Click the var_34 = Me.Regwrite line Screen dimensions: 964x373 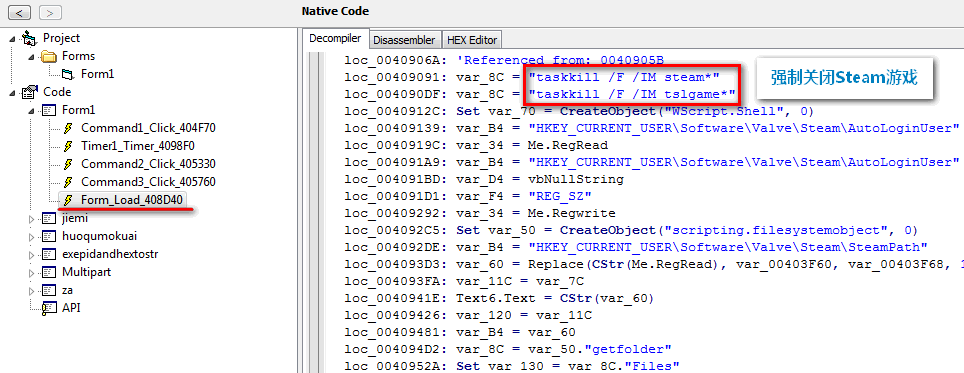pos(480,213)
